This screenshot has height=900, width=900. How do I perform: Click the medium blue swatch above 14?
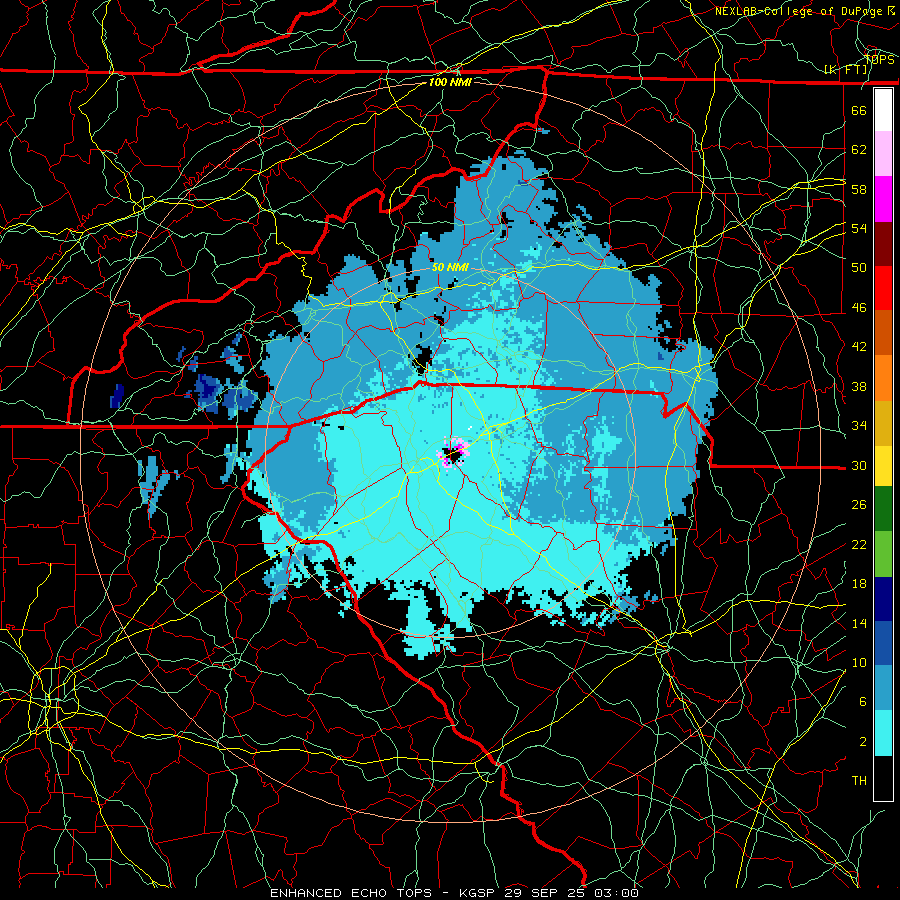click(883, 643)
